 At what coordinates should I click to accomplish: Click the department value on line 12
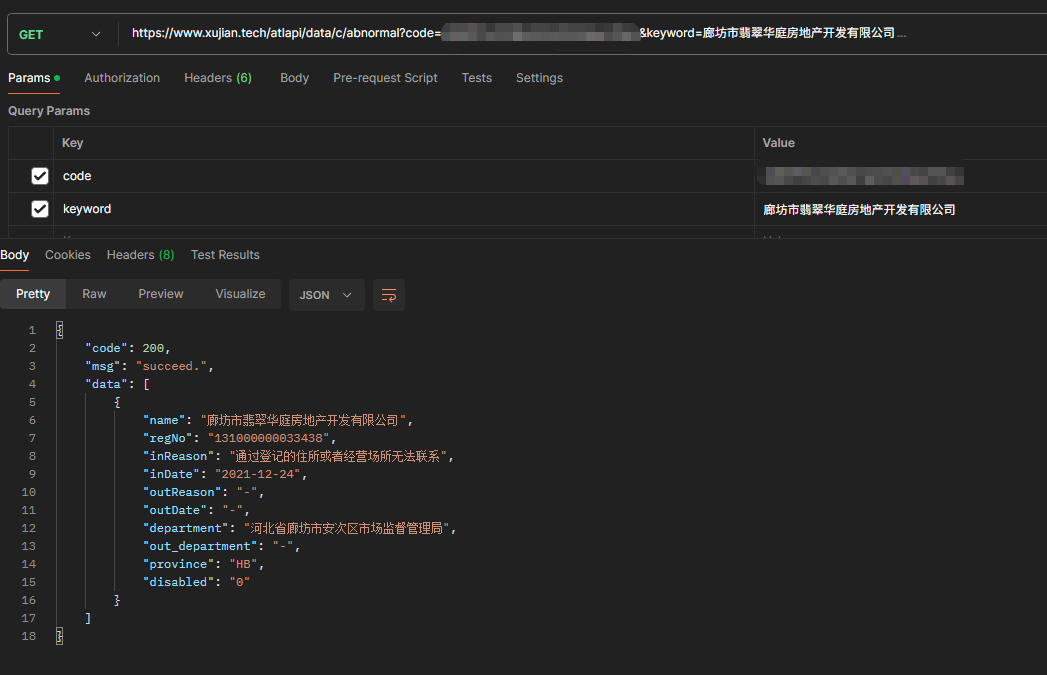pyautogui.click(x=347, y=528)
